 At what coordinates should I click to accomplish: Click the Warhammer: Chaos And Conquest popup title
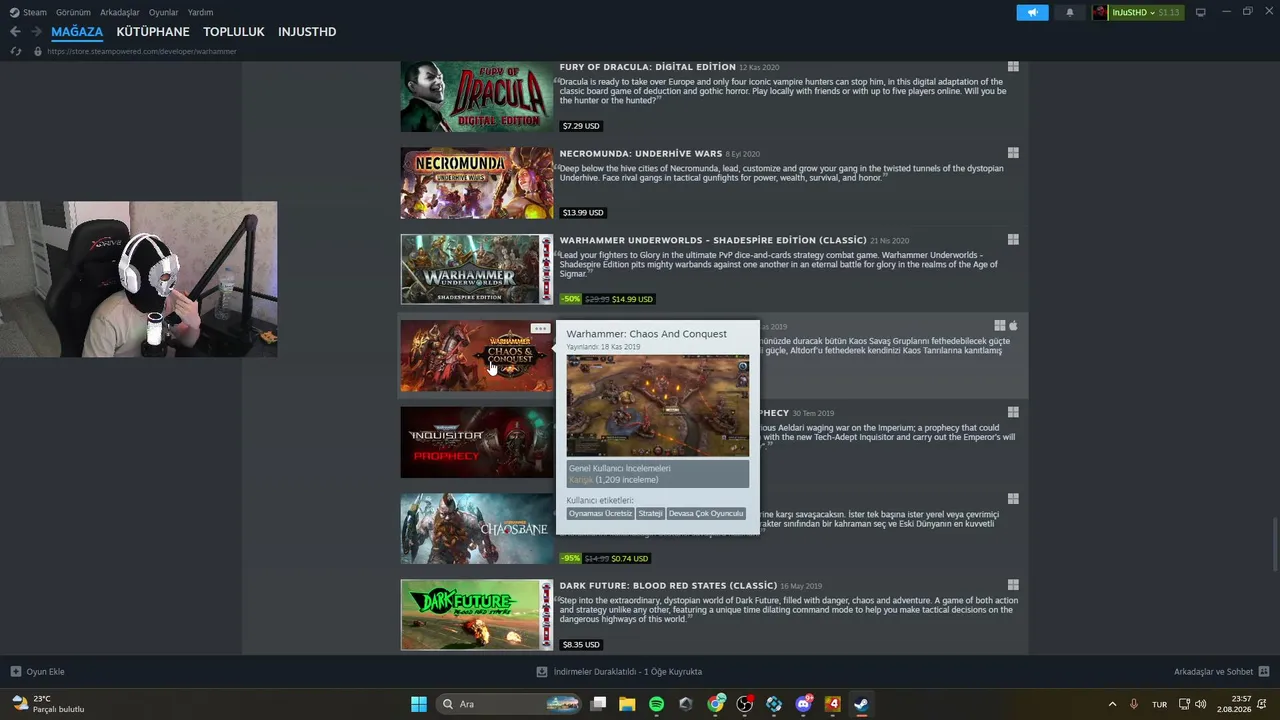(x=646, y=334)
